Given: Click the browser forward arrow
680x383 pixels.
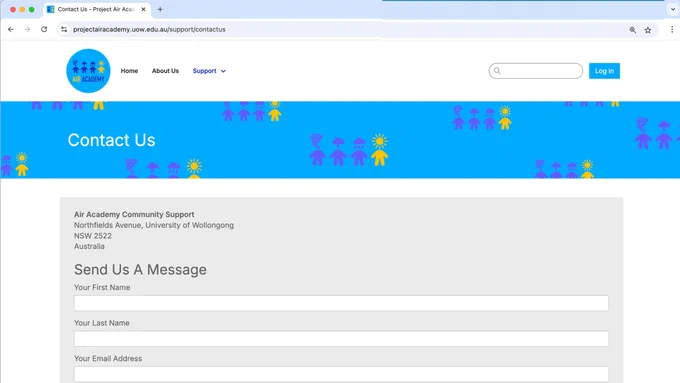Looking at the screenshot, I should [x=27, y=29].
